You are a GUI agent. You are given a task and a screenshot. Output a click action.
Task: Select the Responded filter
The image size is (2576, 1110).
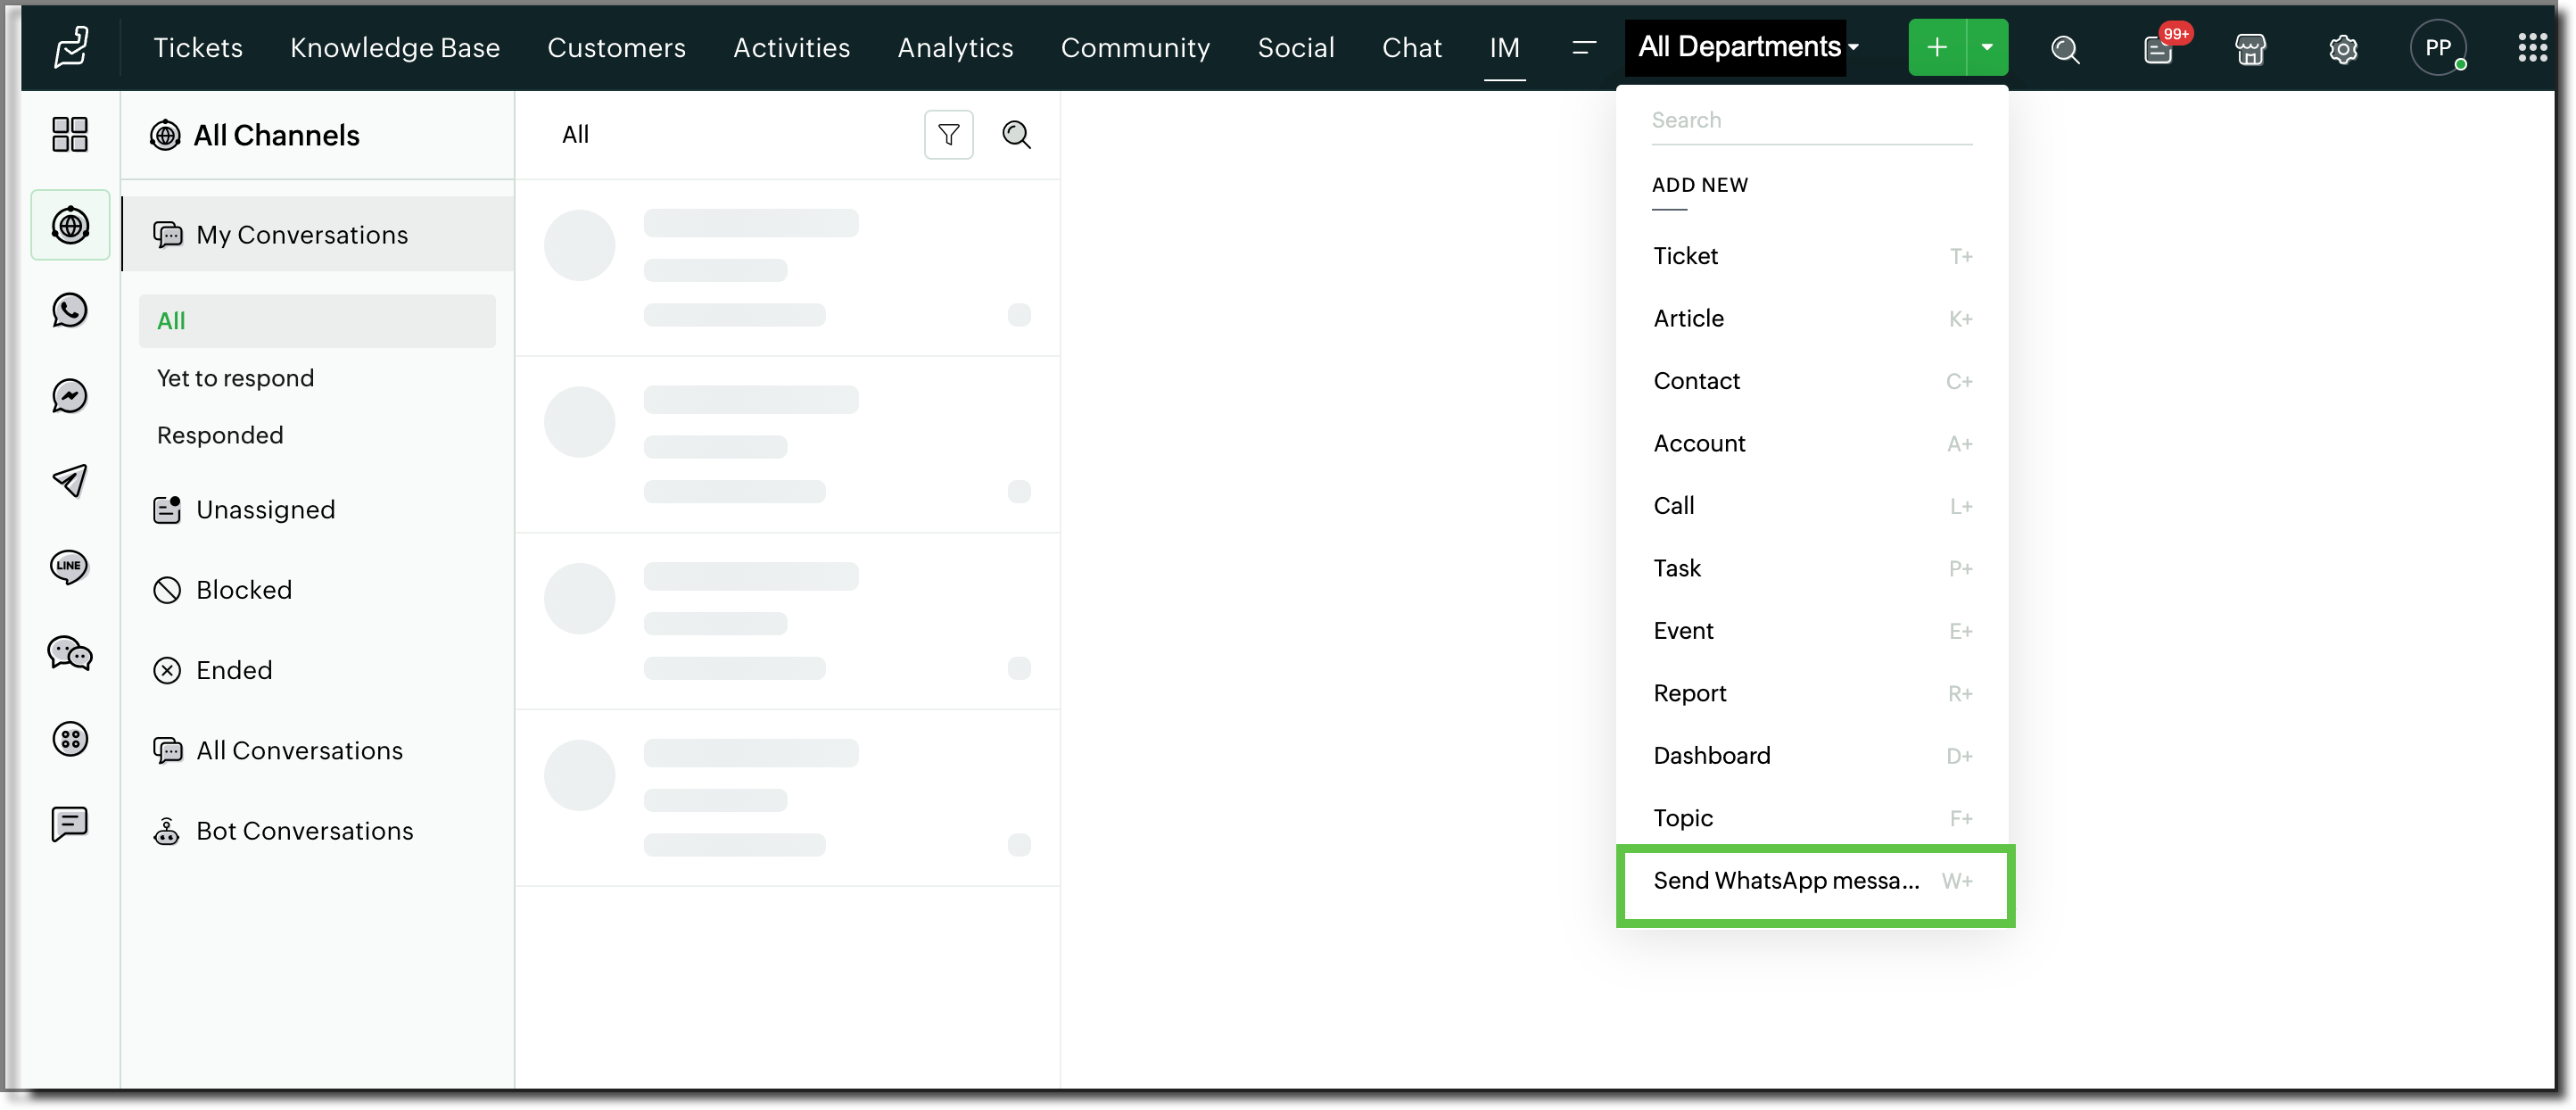pos(220,434)
